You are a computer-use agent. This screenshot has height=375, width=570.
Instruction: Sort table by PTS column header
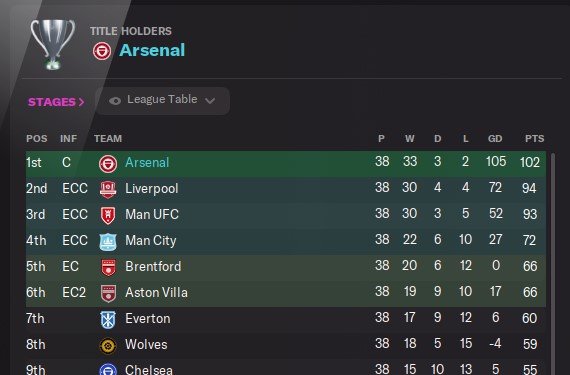(534, 138)
